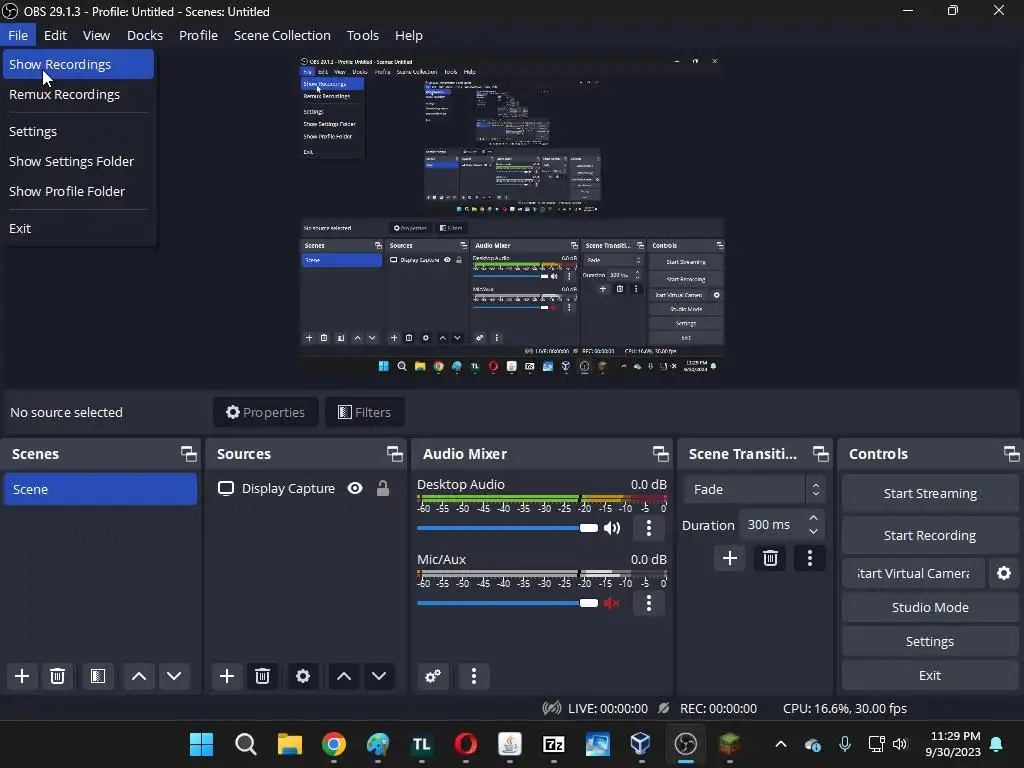The height and width of the screenshot is (768, 1024).
Task: Show hidden system tray icons chevron
Action: click(x=780, y=744)
